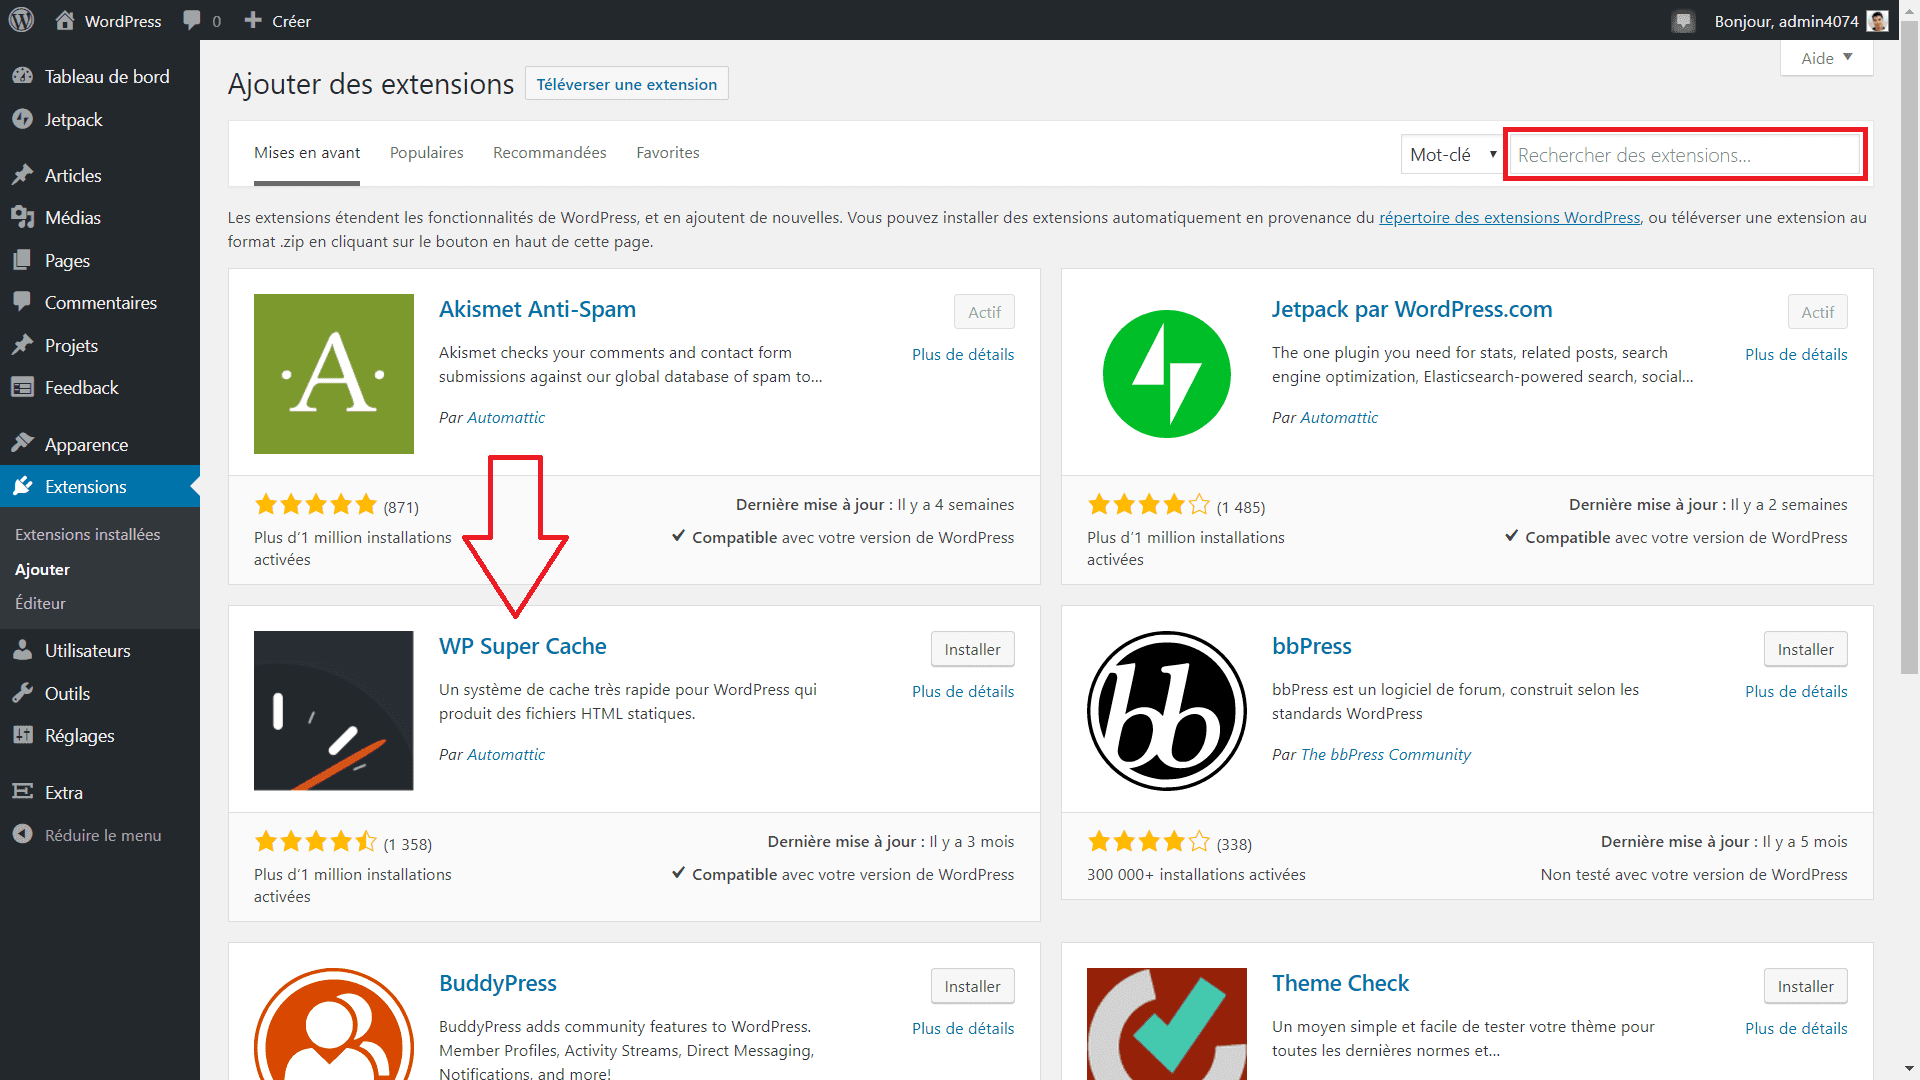Expand the Aide help dropdown
The width and height of the screenshot is (1920, 1080).
coord(1826,58)
